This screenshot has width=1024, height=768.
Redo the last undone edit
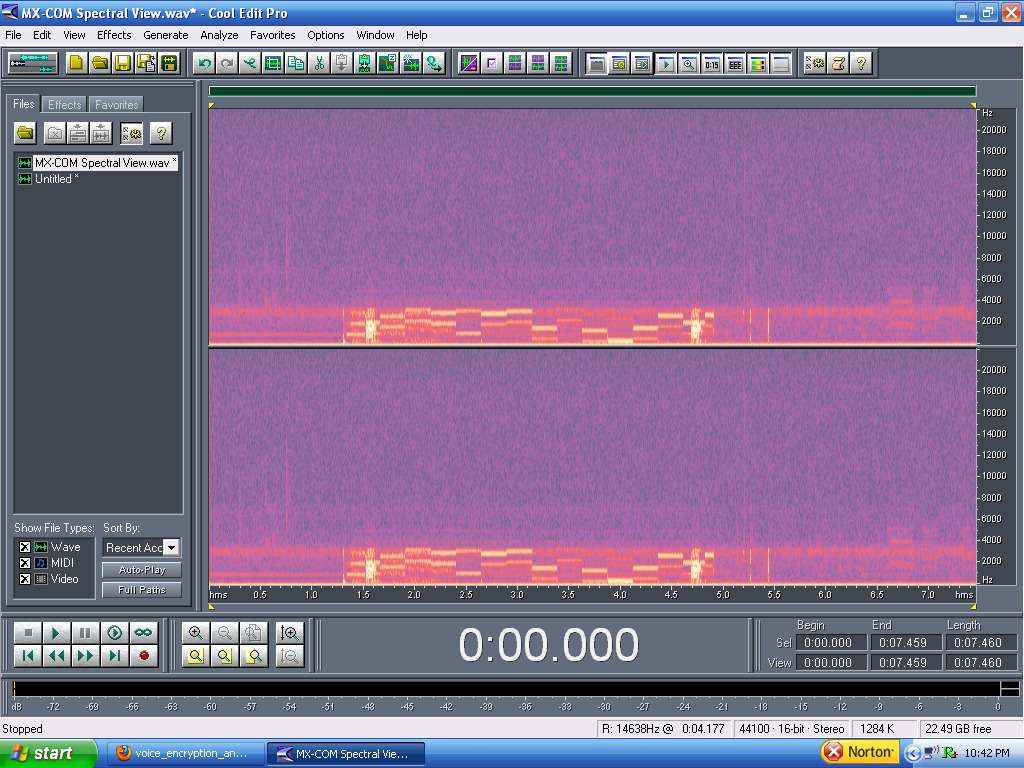227,63
